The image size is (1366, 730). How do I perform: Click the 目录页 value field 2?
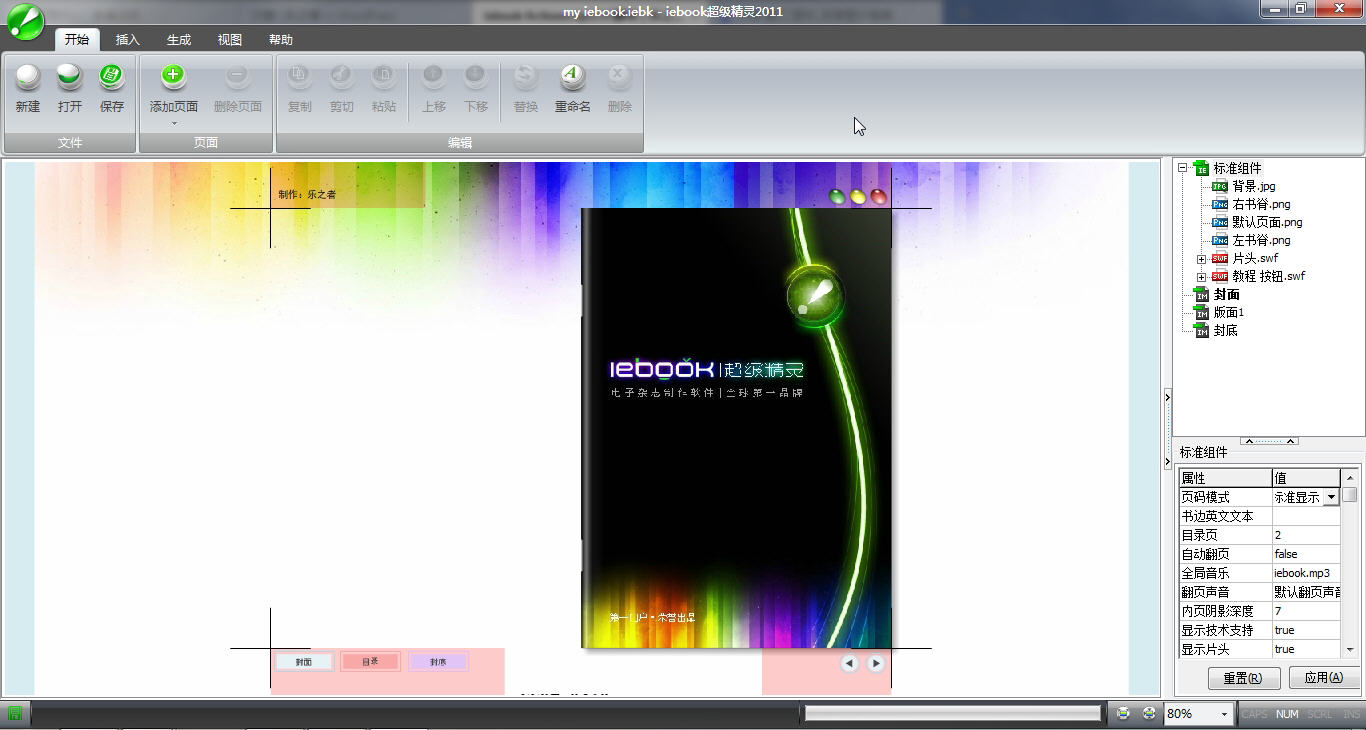(x=1305, y=535)
